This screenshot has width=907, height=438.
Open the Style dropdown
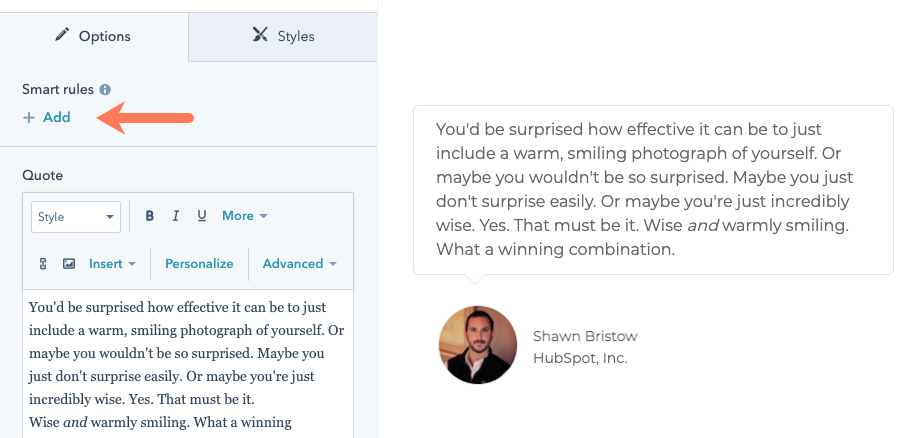pyautogui.click(x=76, y=217)
